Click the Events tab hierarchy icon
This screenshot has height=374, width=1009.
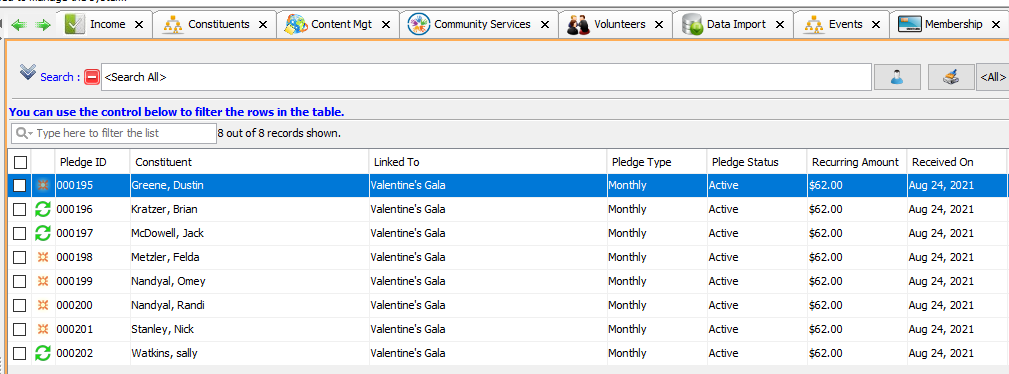pos(814,24)
